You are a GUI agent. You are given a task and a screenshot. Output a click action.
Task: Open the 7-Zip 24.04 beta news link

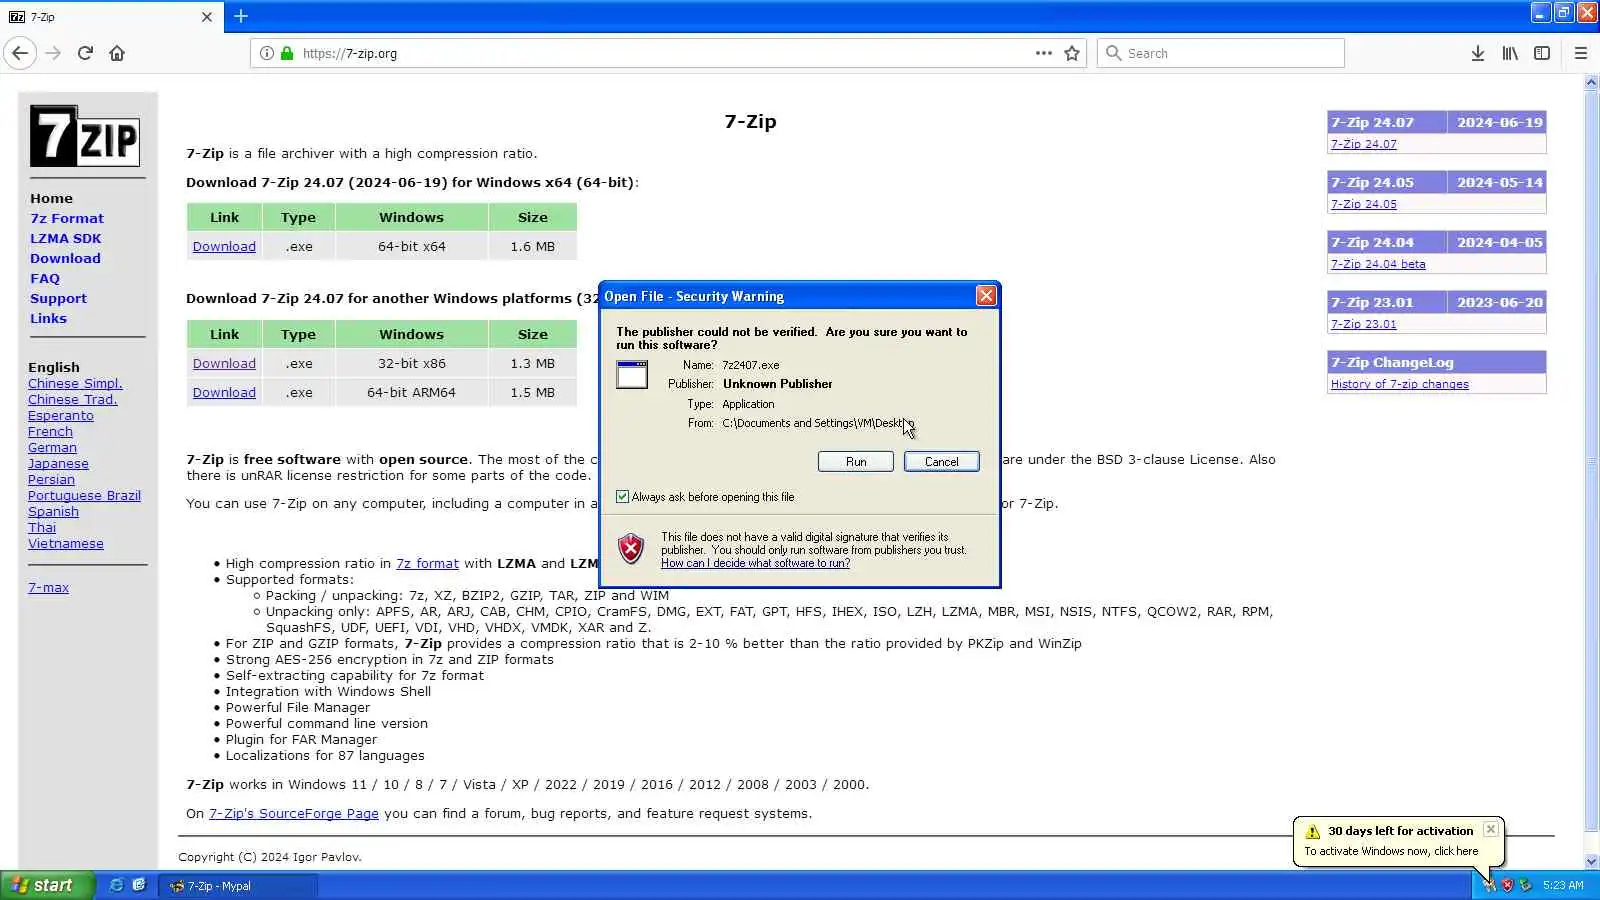click(1378, 264)
